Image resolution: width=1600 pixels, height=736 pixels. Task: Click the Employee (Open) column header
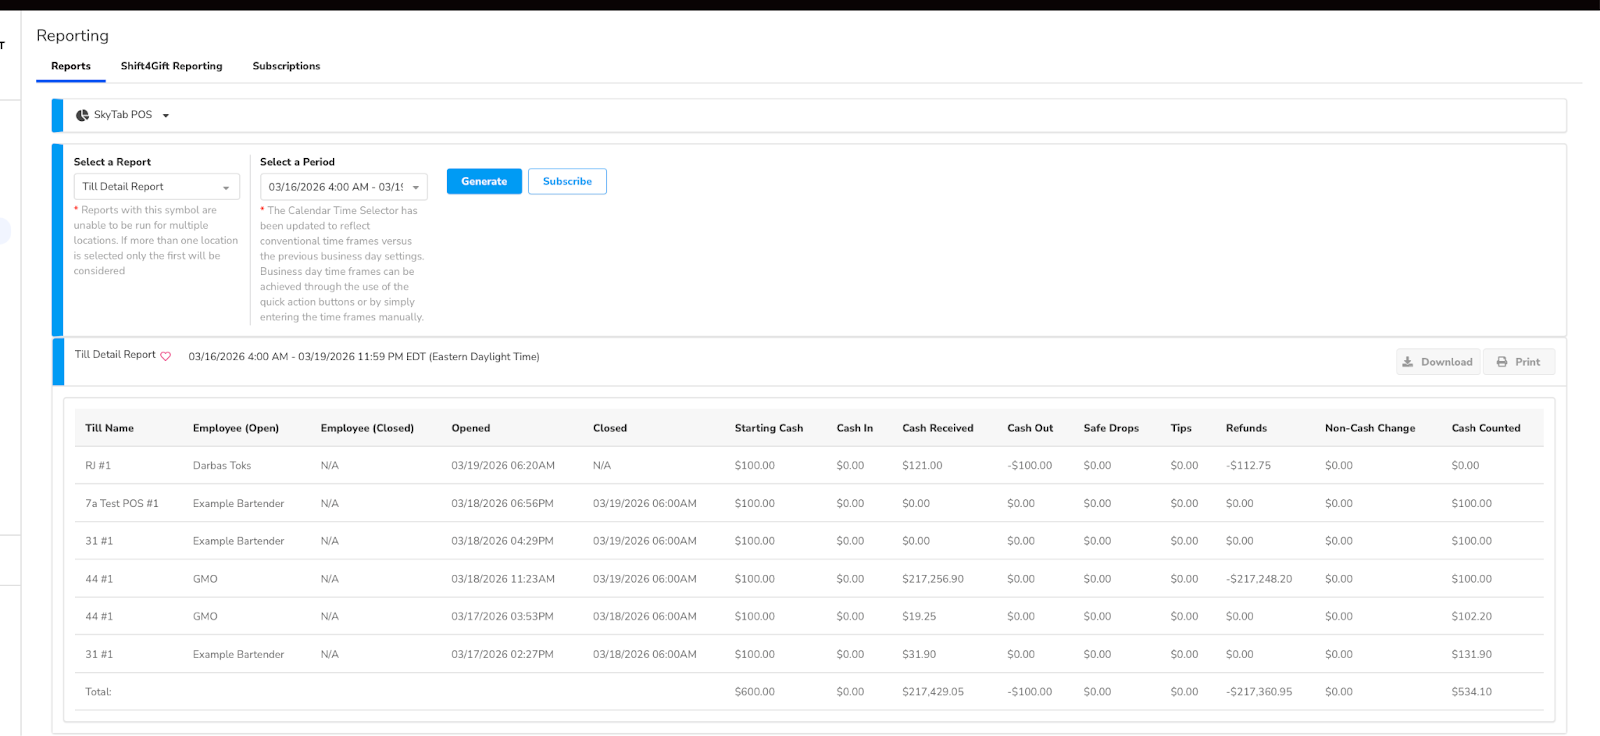point(236,428)
